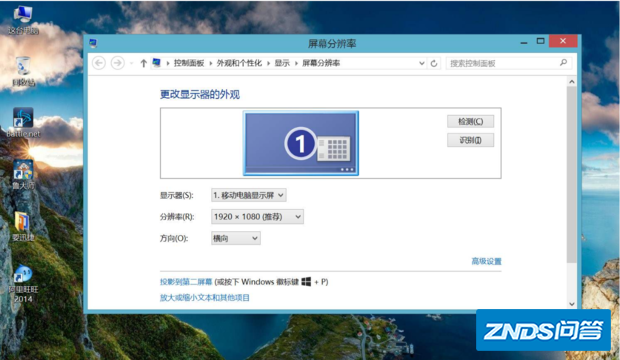Select the monitor 1 preview thumbnail

(x=301, y=143)
